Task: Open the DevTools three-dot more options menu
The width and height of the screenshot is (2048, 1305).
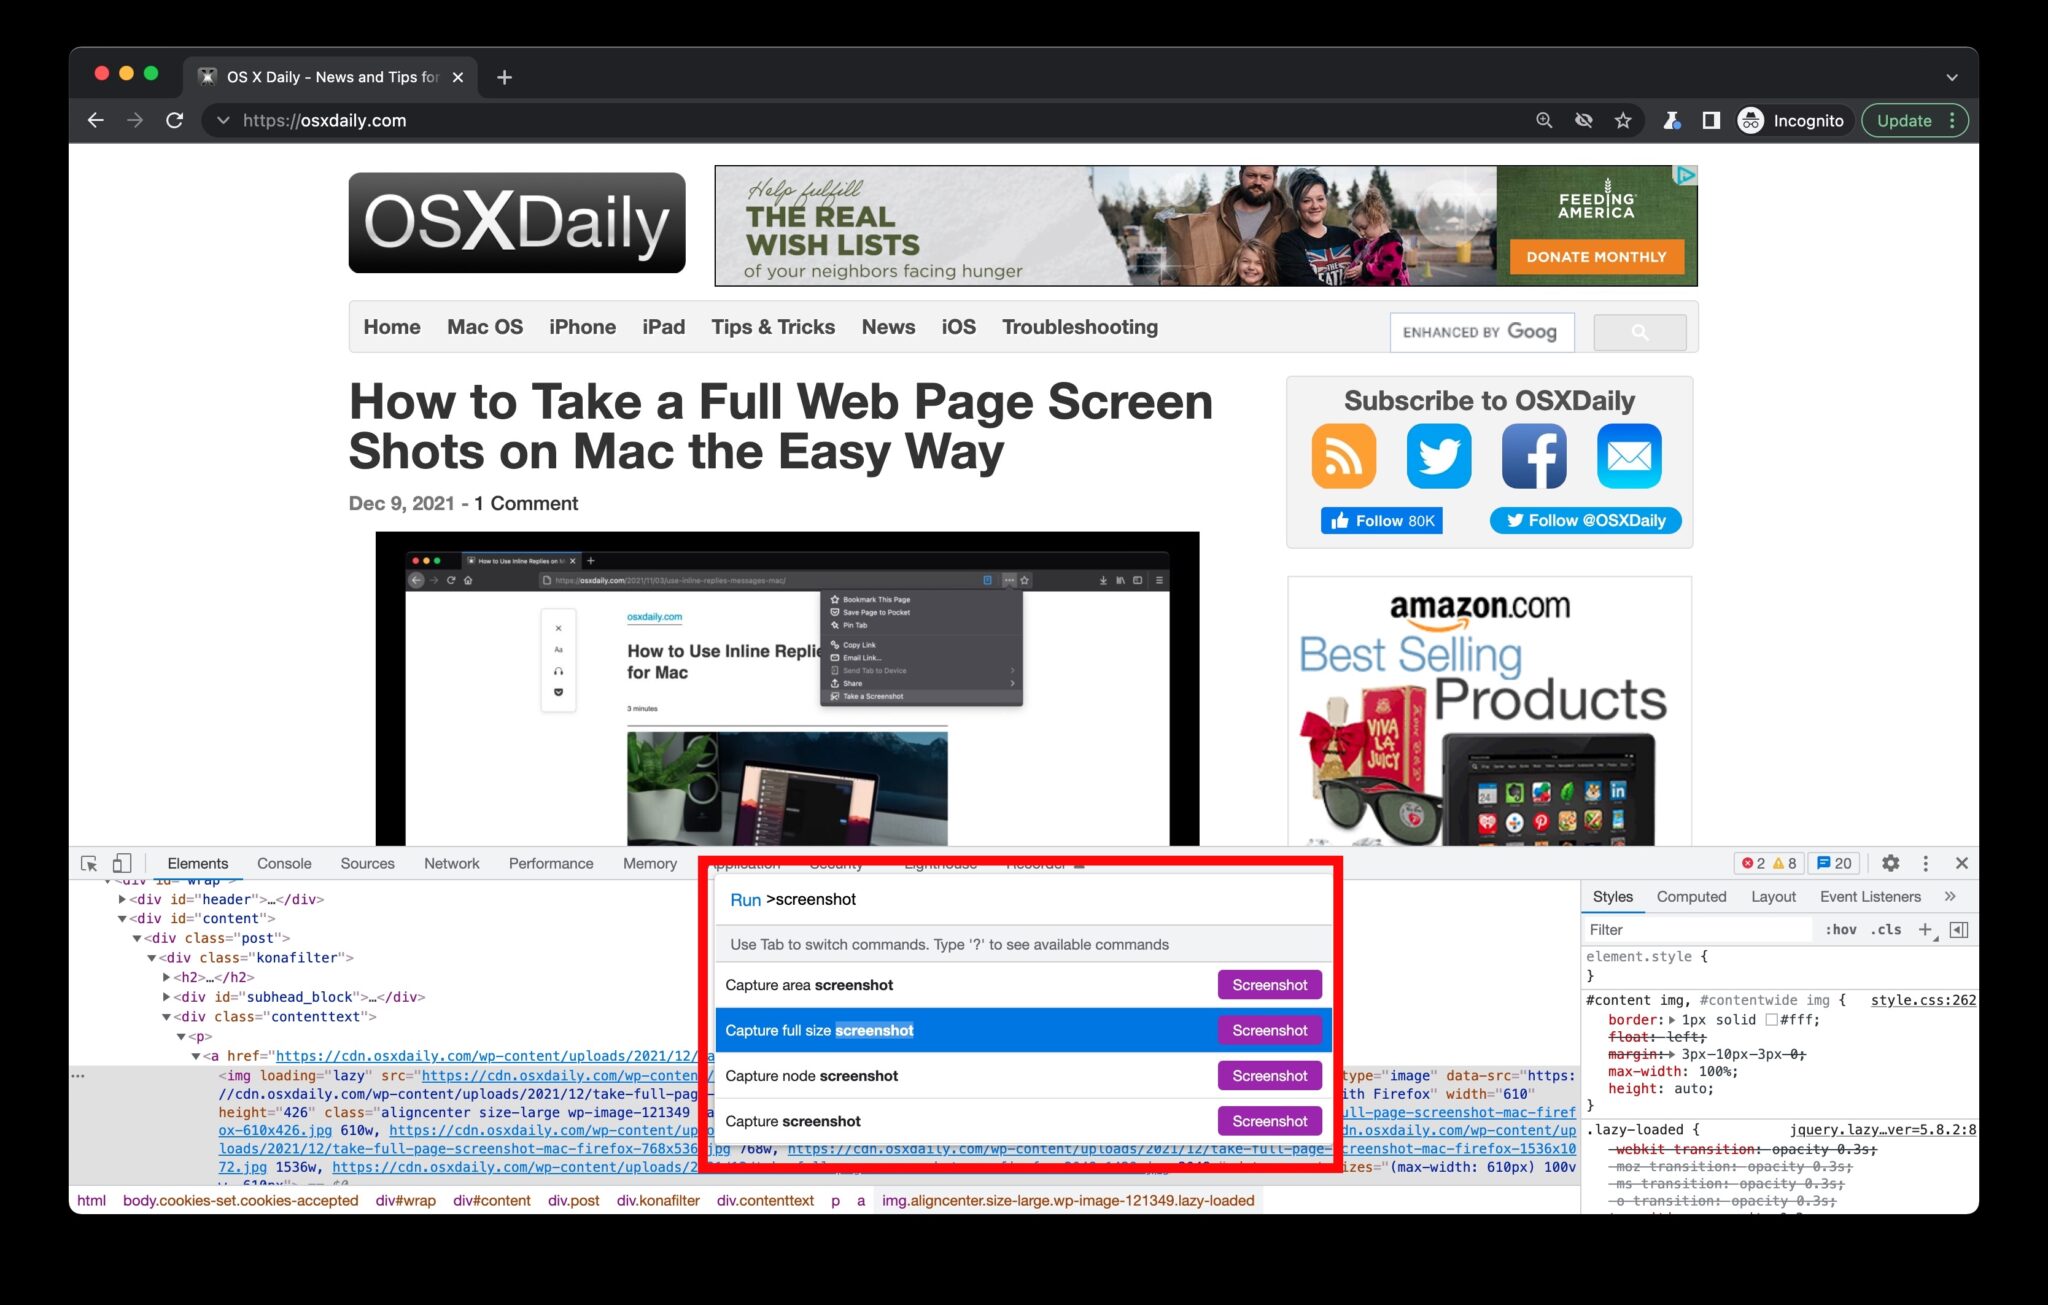Action: (1925, 862)
